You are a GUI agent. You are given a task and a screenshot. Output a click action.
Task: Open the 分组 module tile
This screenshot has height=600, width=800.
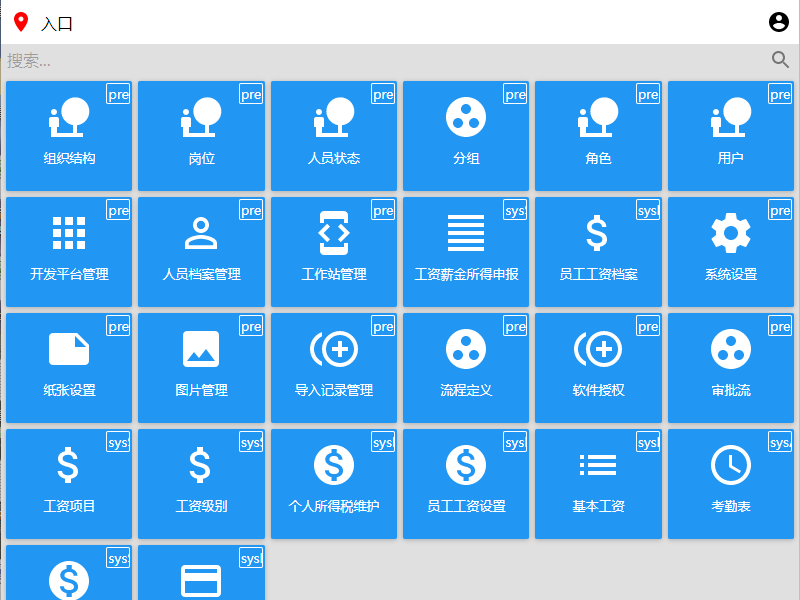coord(466,136)
